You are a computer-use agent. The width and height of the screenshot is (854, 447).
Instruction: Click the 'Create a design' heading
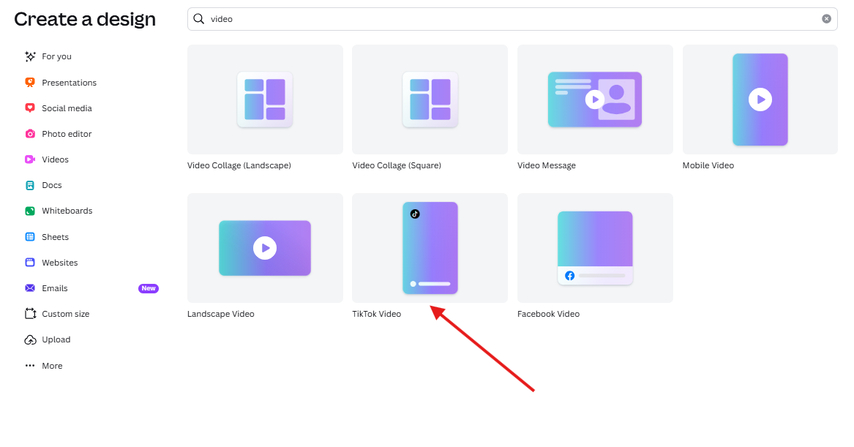85,19
